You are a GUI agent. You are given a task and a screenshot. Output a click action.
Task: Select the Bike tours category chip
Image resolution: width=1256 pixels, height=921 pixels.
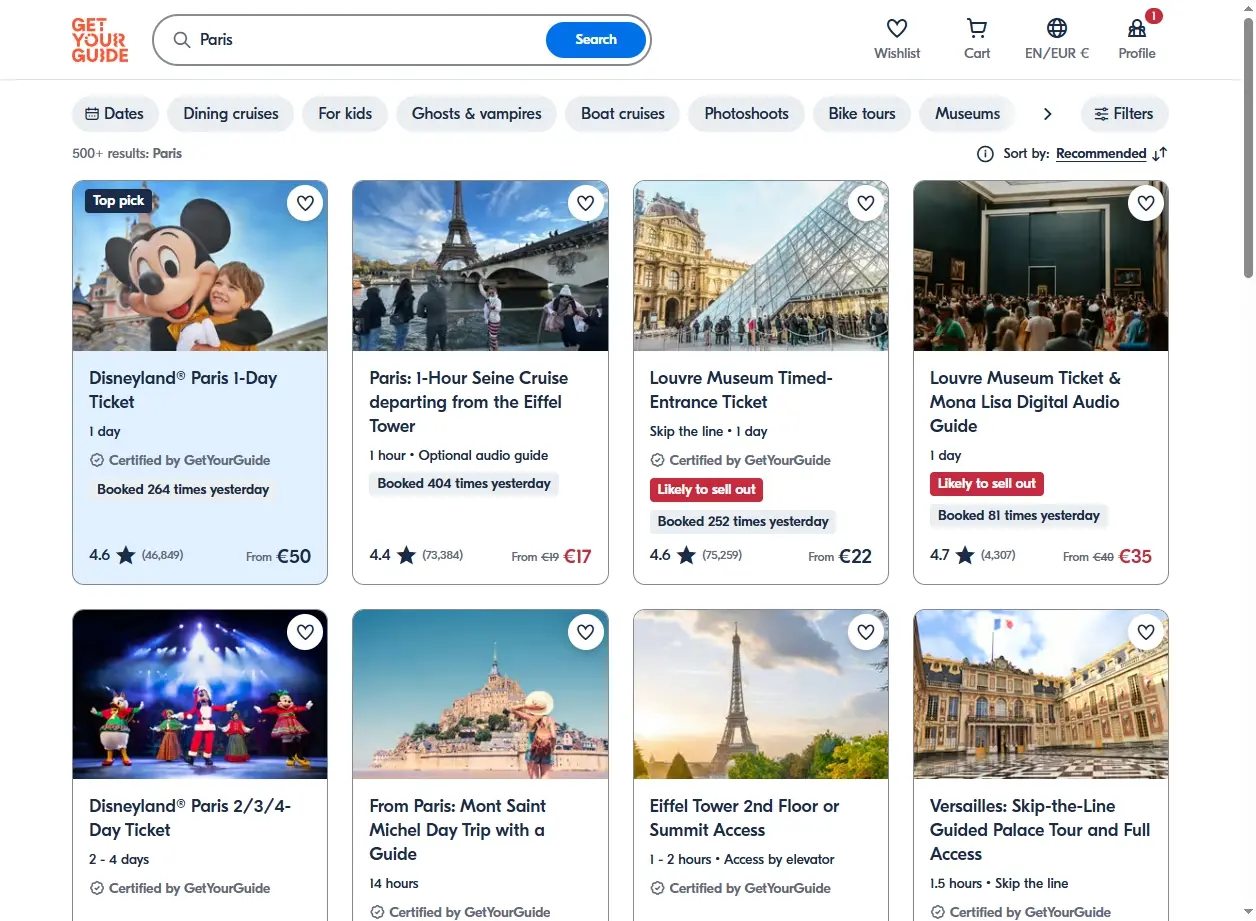(x=862, y=114)
